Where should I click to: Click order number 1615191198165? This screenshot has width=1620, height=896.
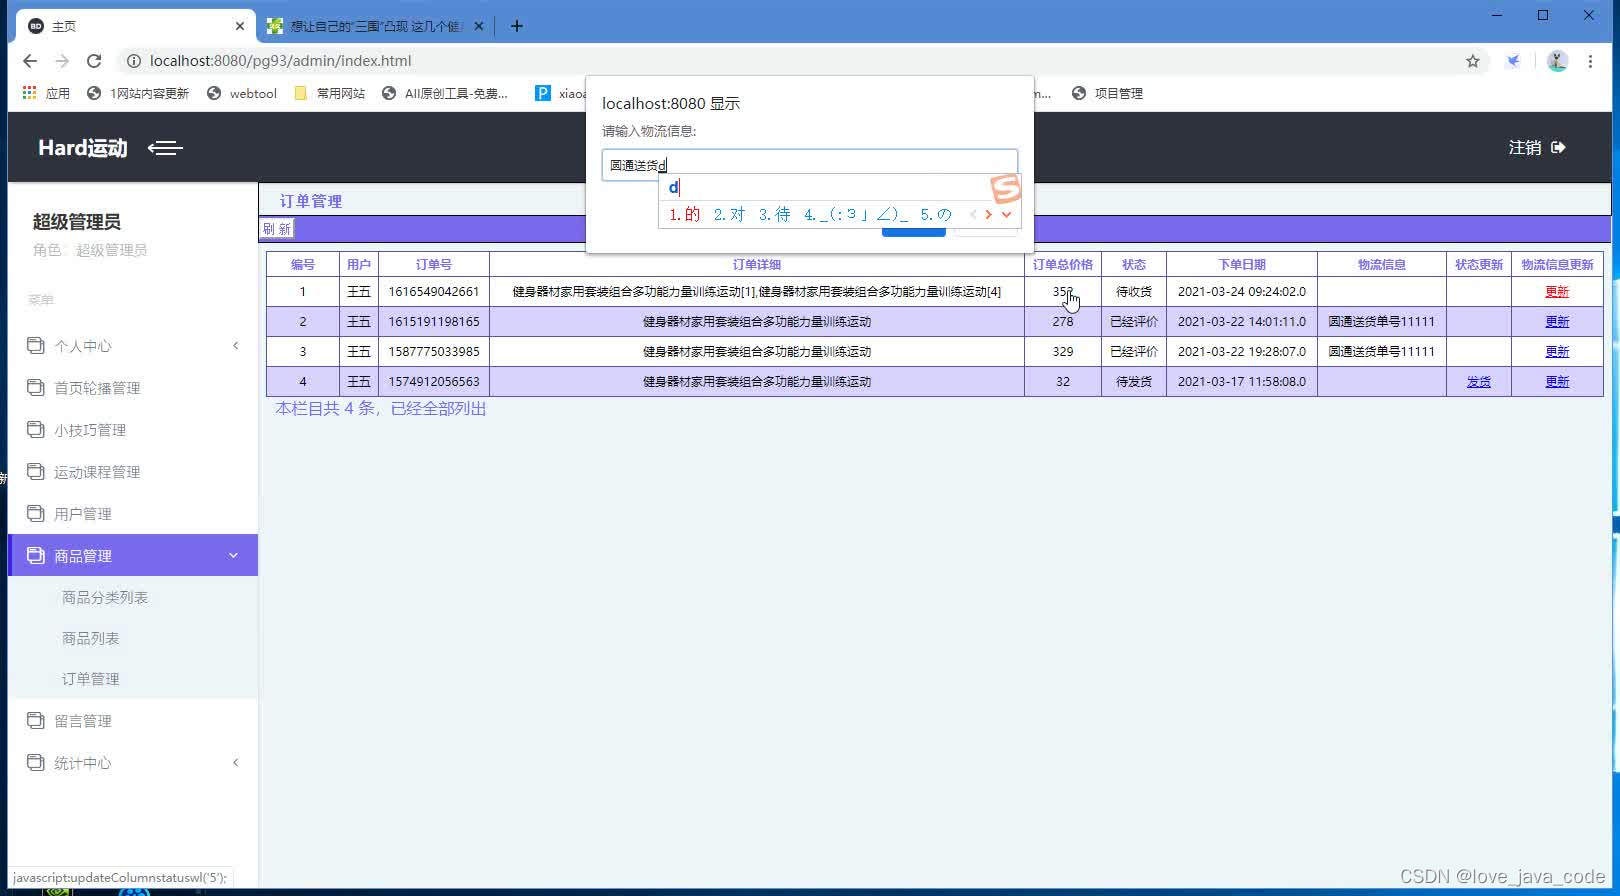pyautogui.click(x=434, y=322)
